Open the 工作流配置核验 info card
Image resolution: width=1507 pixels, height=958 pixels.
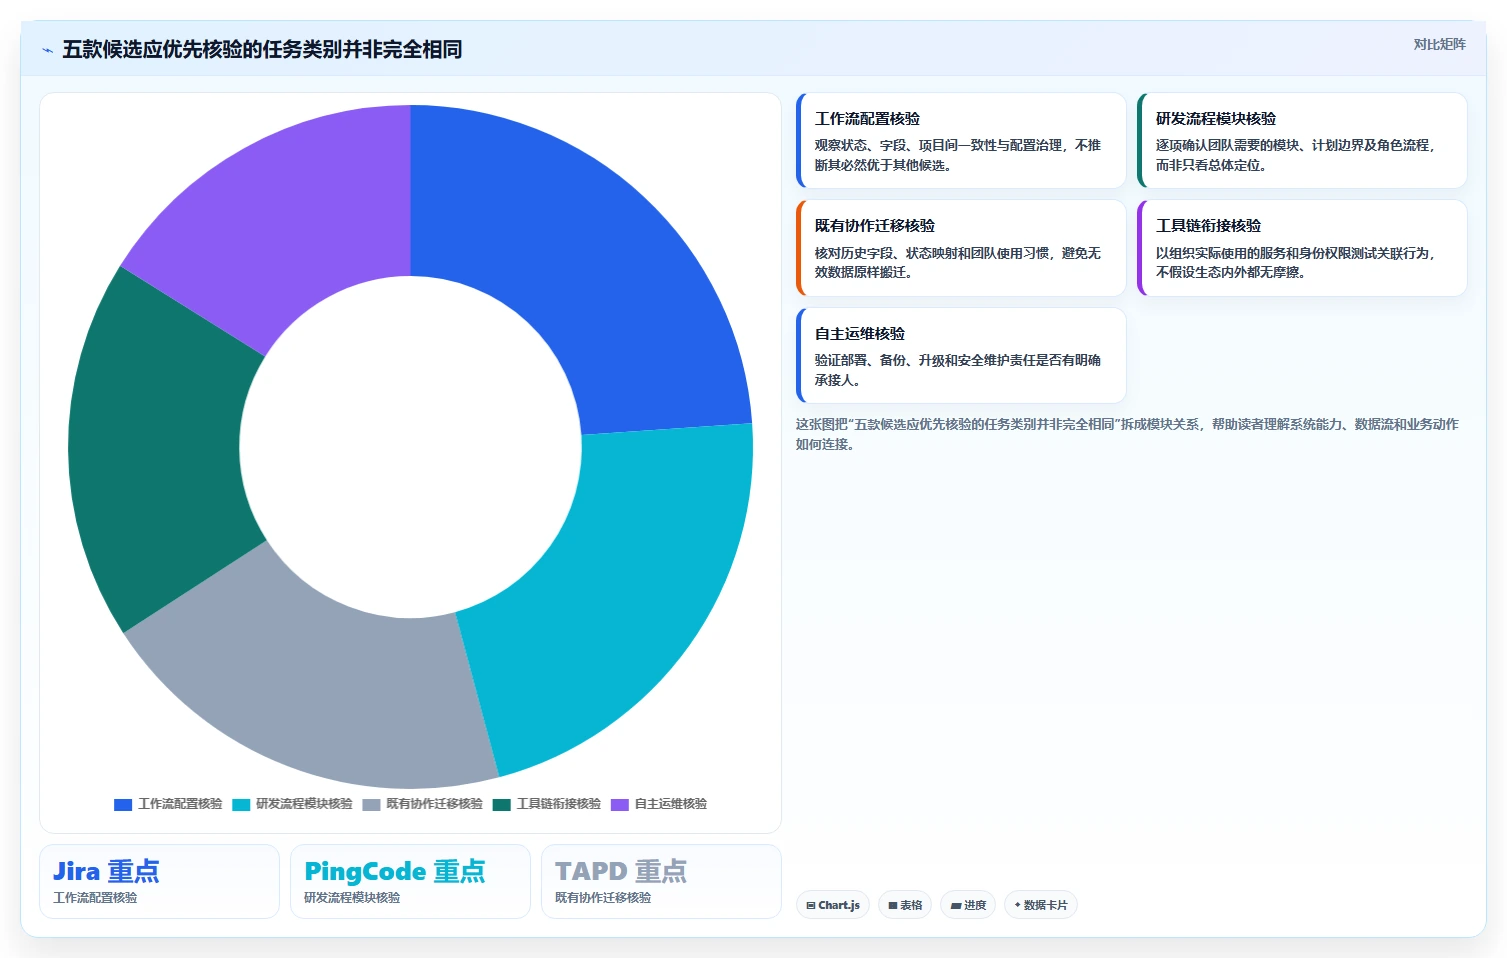961,140
